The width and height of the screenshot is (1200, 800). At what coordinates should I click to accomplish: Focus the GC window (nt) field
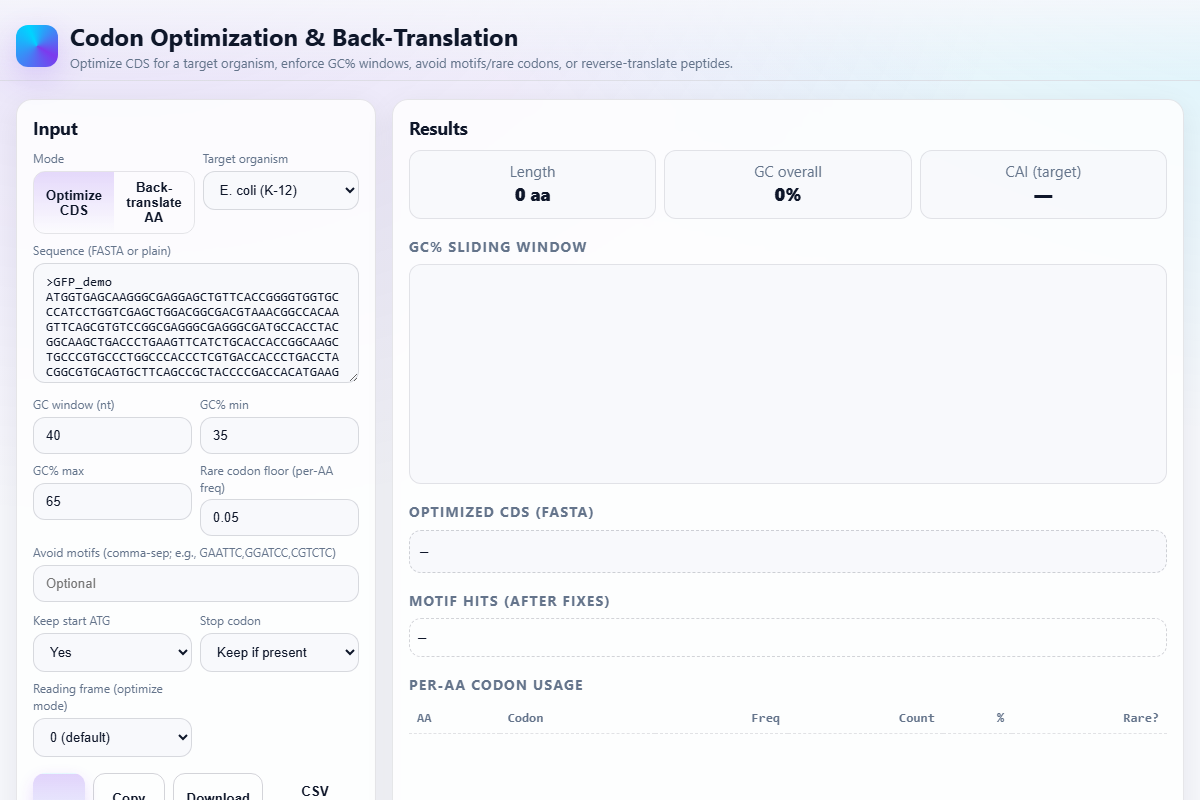click(112, 436)
